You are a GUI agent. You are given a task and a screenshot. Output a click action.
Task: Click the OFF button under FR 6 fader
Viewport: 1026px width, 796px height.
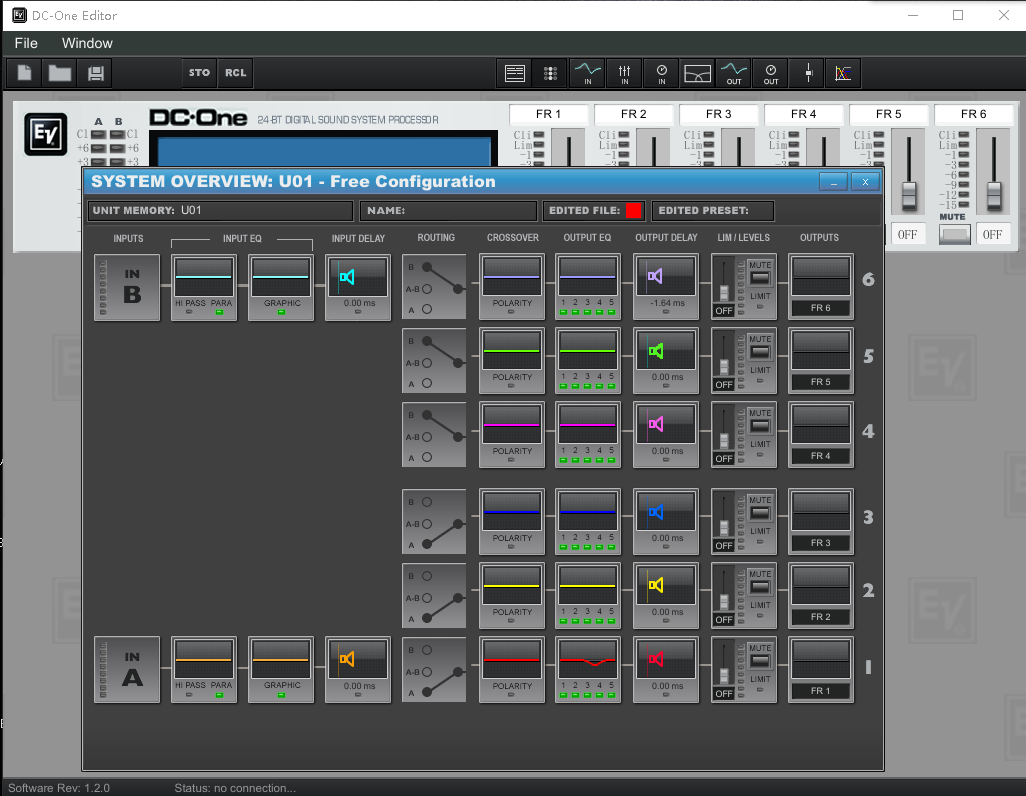(993, 234)
